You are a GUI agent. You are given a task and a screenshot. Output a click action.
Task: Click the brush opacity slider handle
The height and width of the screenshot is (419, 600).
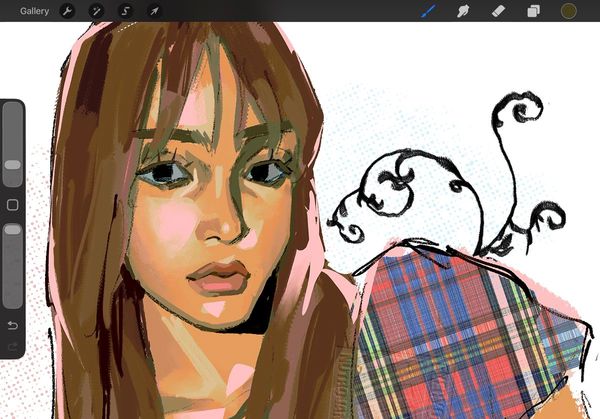13,230
